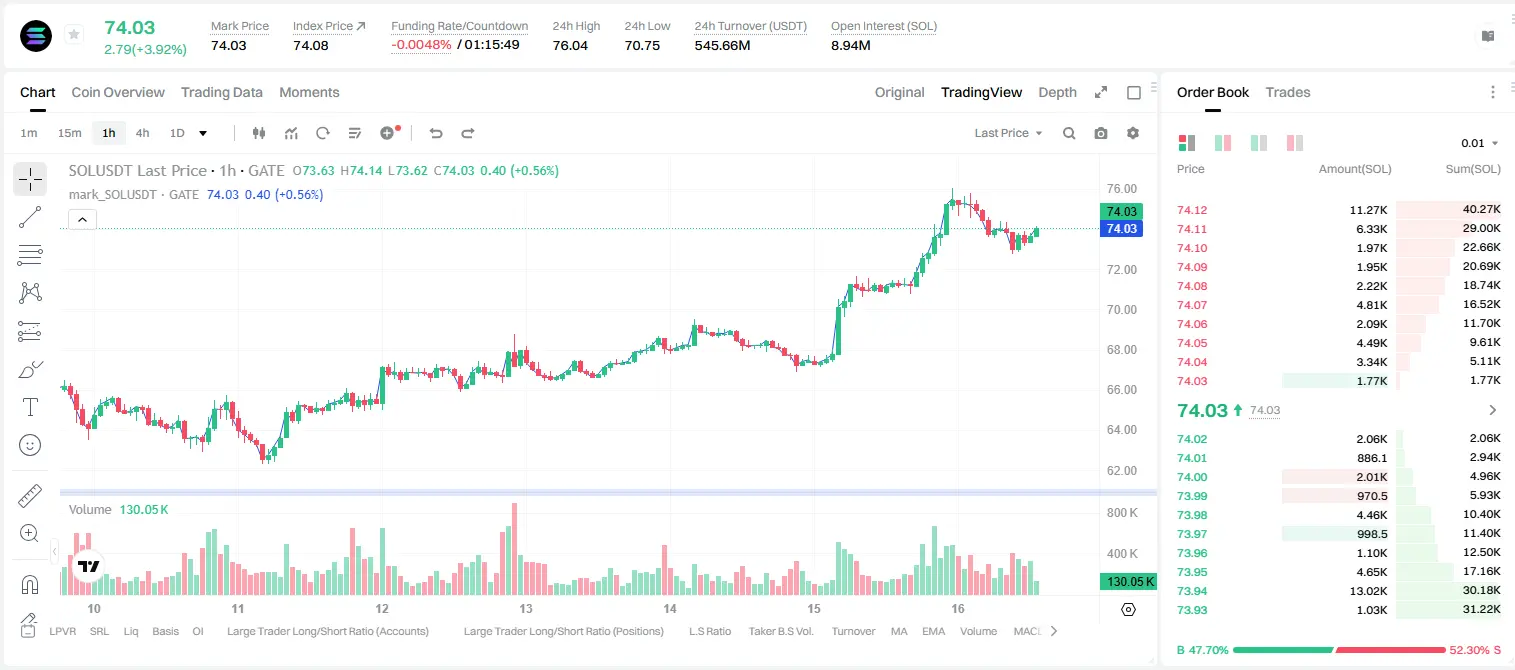Switch to the Trades tab

[x=1288, y=92]
